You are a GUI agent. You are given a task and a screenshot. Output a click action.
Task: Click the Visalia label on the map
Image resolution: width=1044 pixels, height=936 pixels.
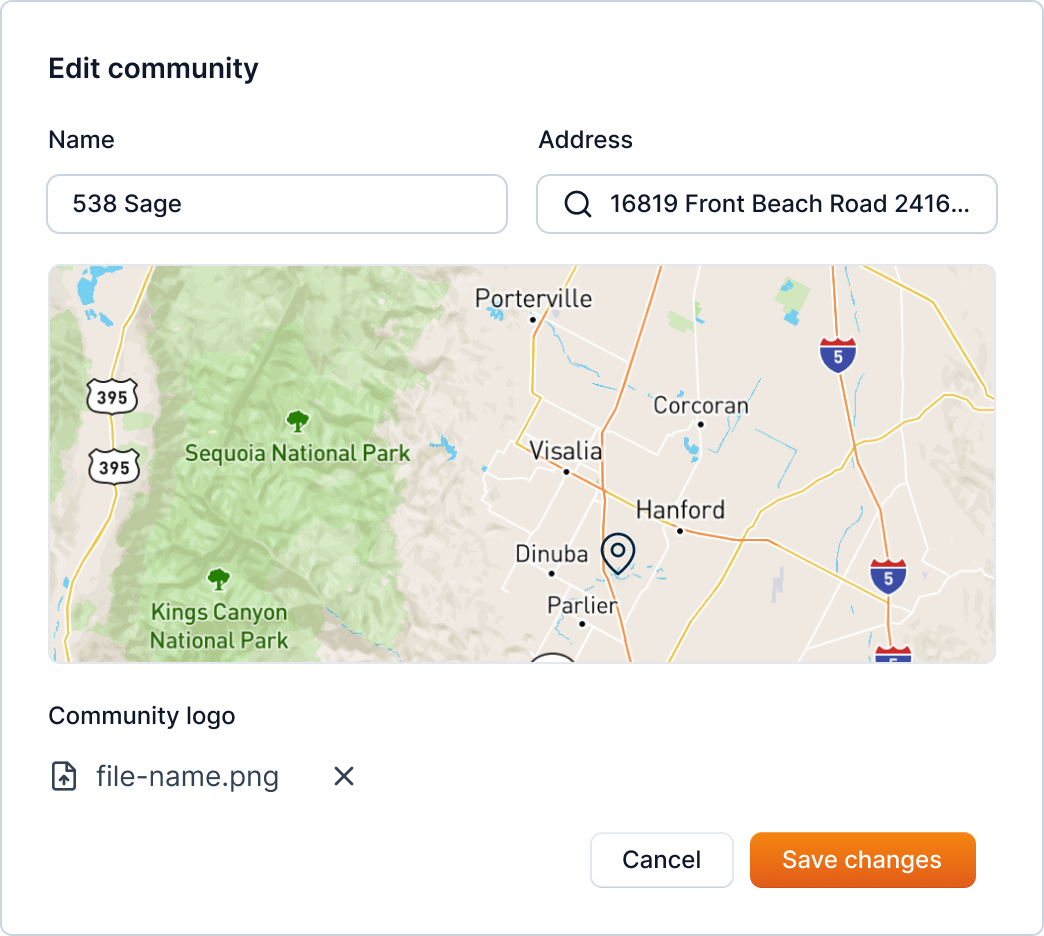(x=566, y=451)
